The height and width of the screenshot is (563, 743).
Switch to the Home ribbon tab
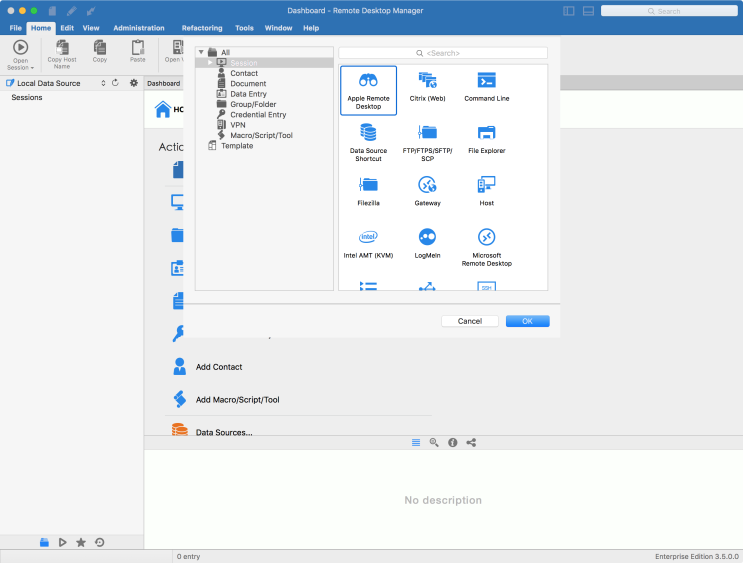tap(41, 28)
